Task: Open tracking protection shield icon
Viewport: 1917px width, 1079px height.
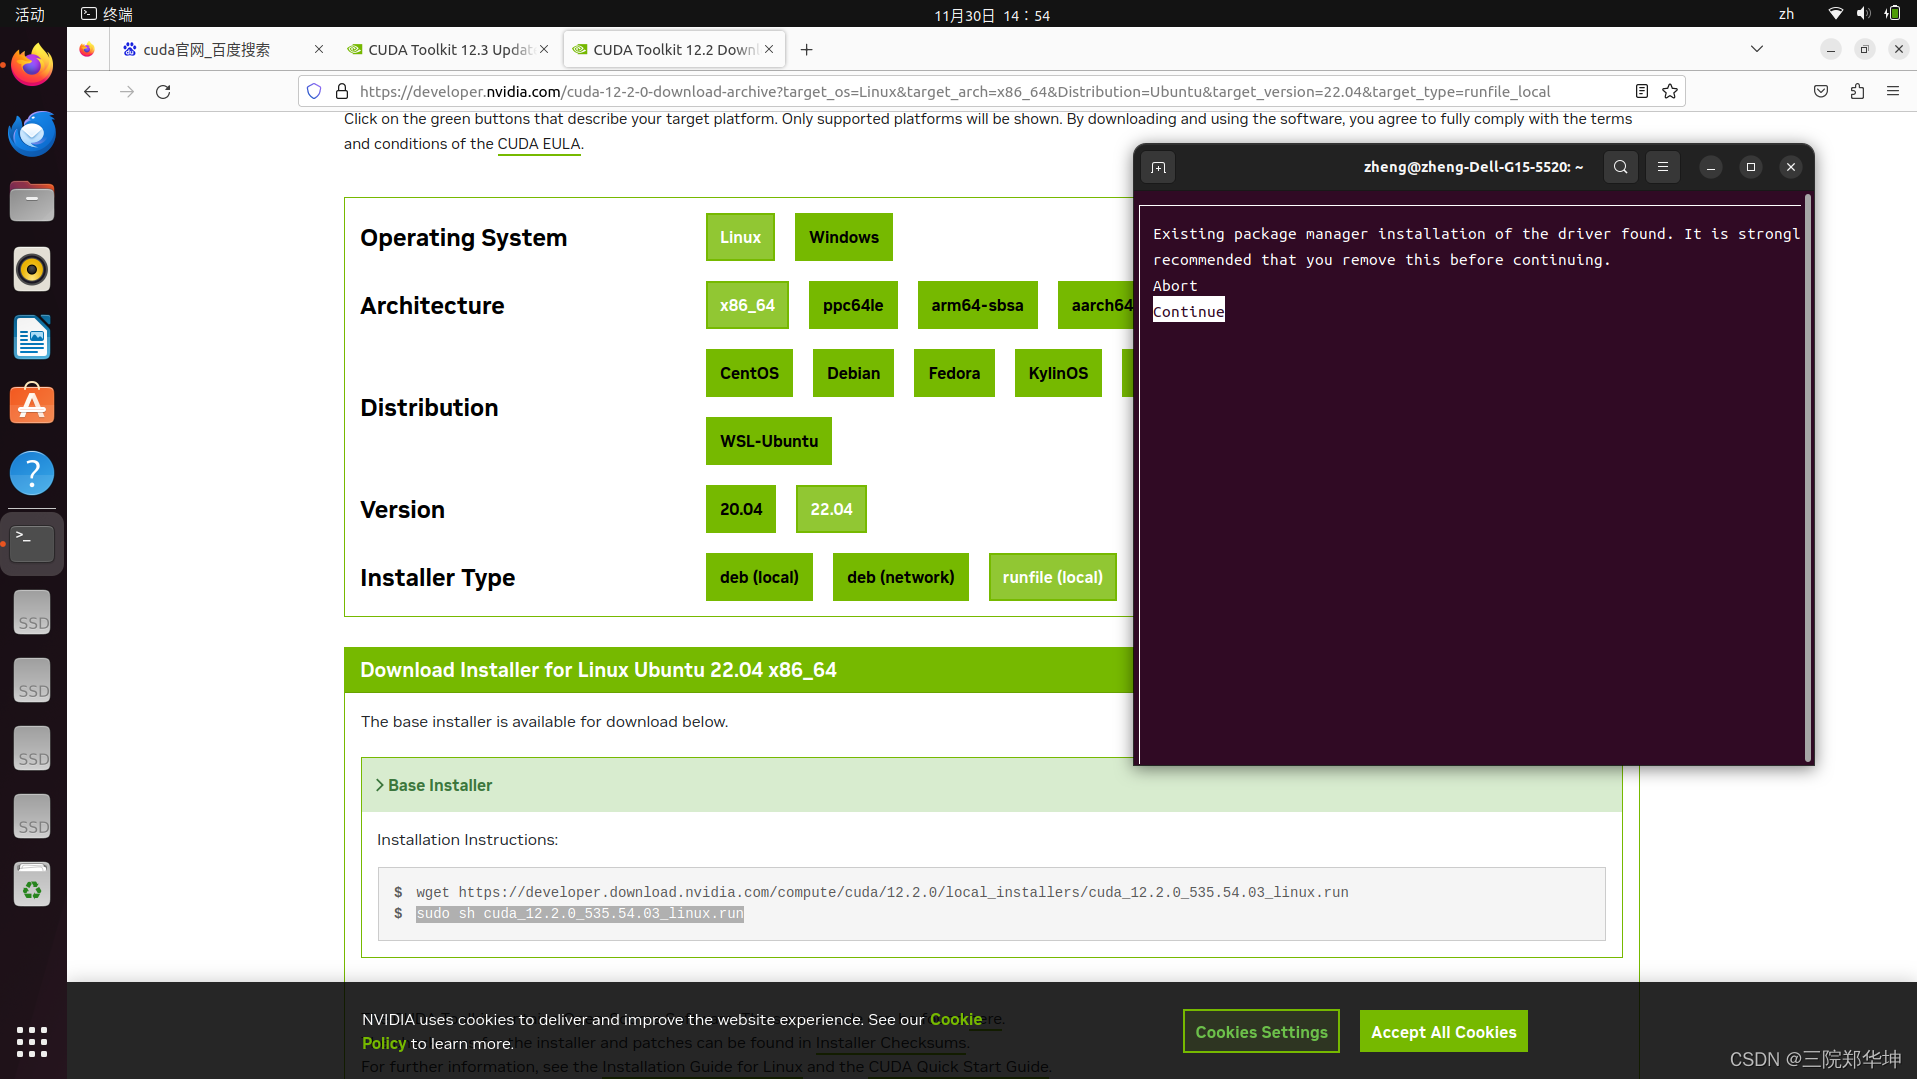Action: [314, 92]
